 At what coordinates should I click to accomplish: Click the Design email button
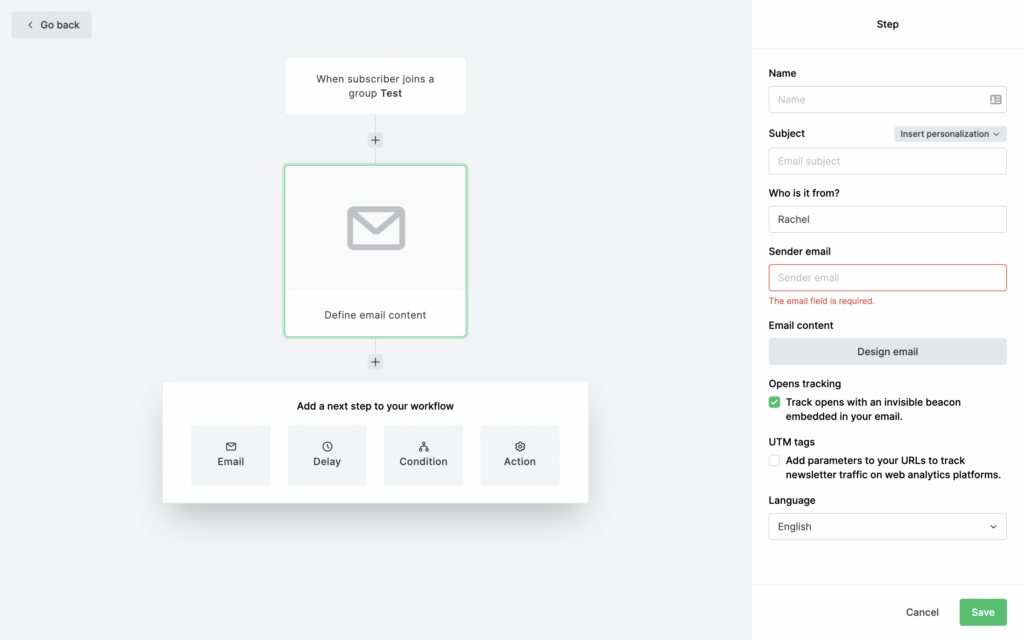[x=888, y=351]
